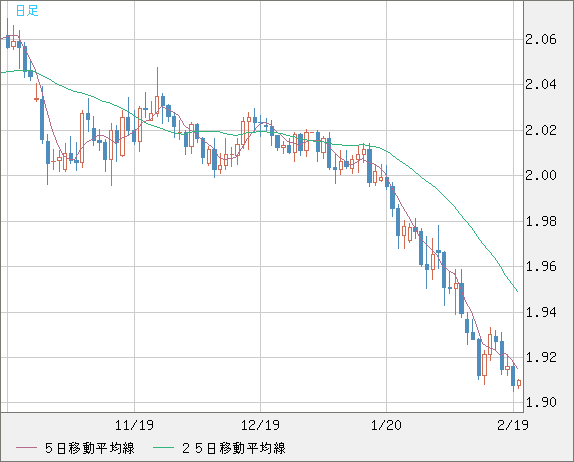
Task: Select the 2.04 price axis label
Action: pos(541,85)
